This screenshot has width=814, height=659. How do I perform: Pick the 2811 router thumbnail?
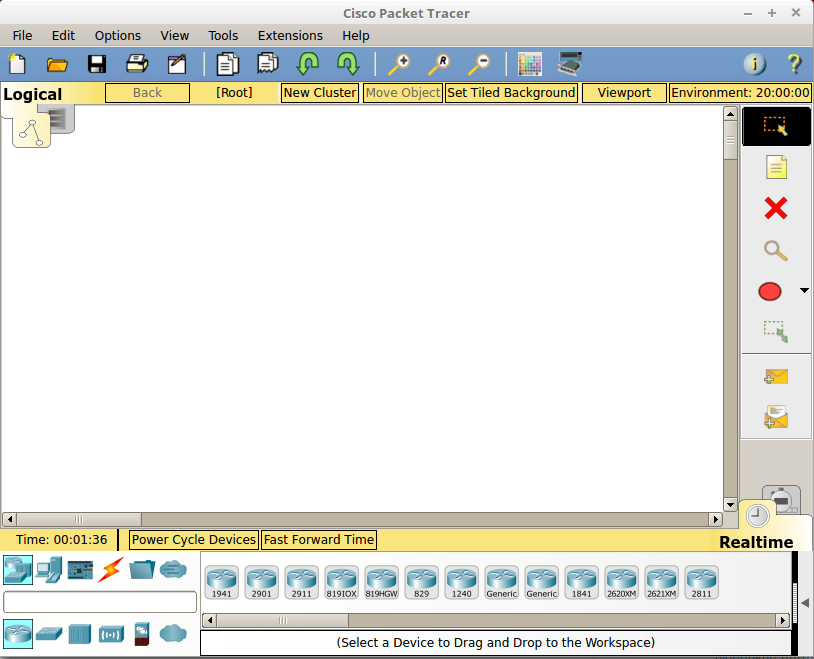tap(702, 580)
